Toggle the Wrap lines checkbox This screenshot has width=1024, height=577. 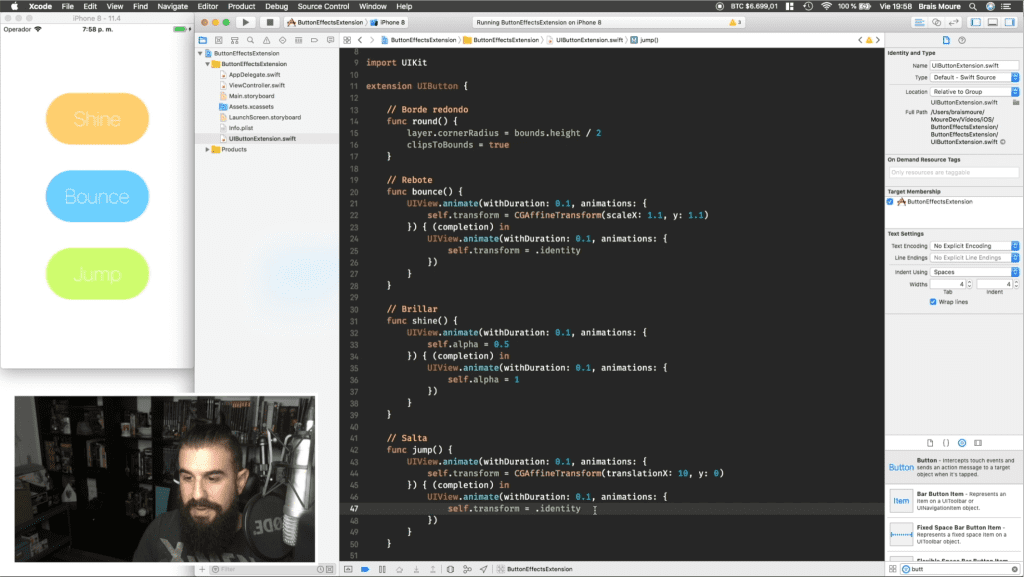(x=933, y=302)
